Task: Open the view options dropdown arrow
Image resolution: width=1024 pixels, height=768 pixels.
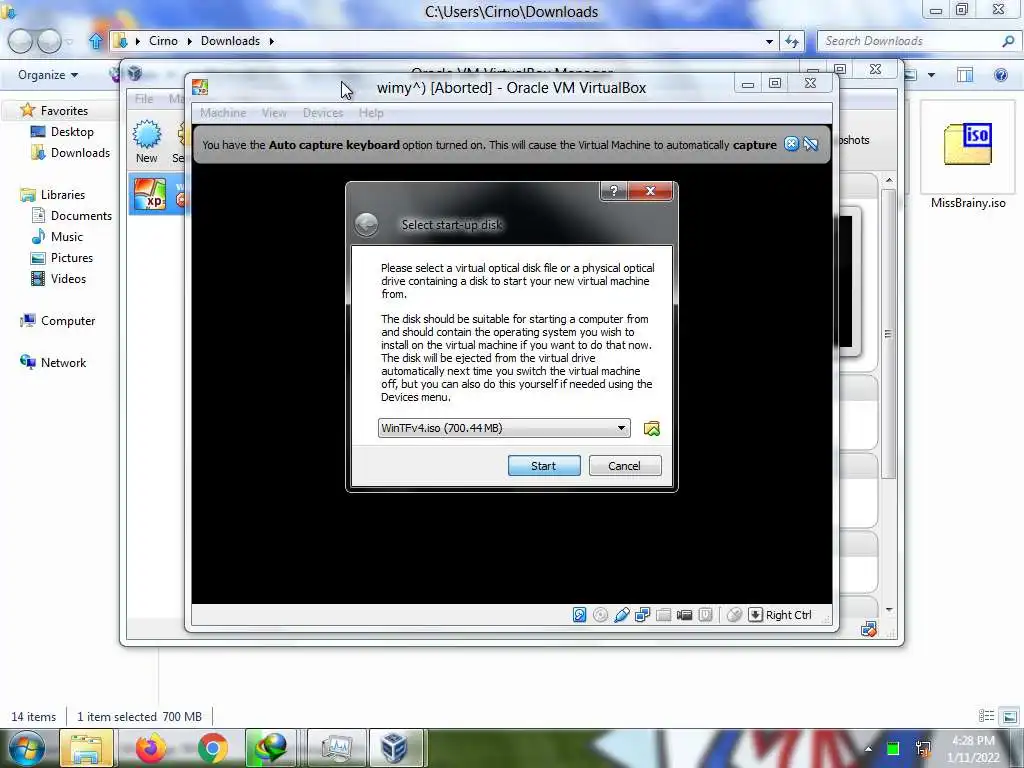Action: click(x=931, y=75)
